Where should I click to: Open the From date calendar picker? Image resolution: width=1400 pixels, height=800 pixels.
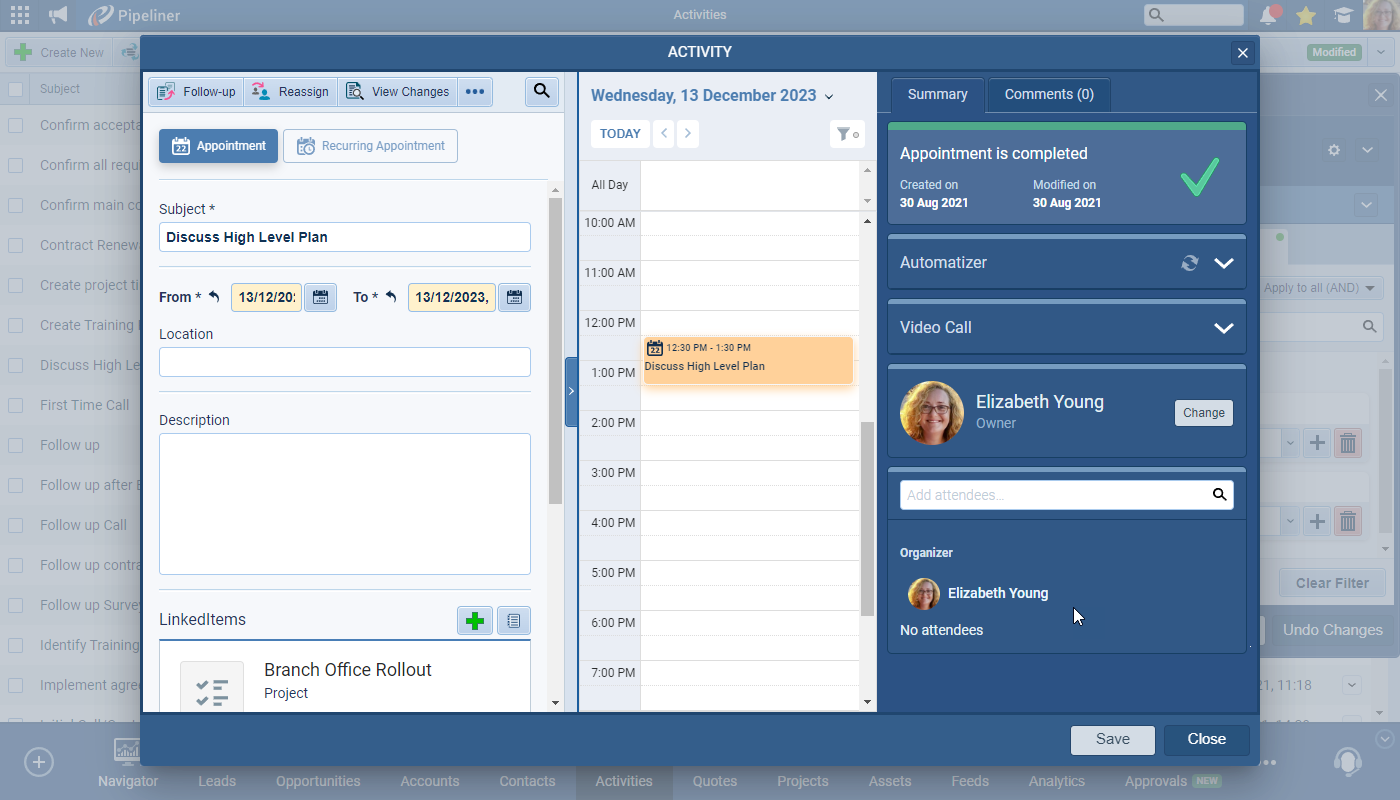point(320,297)
